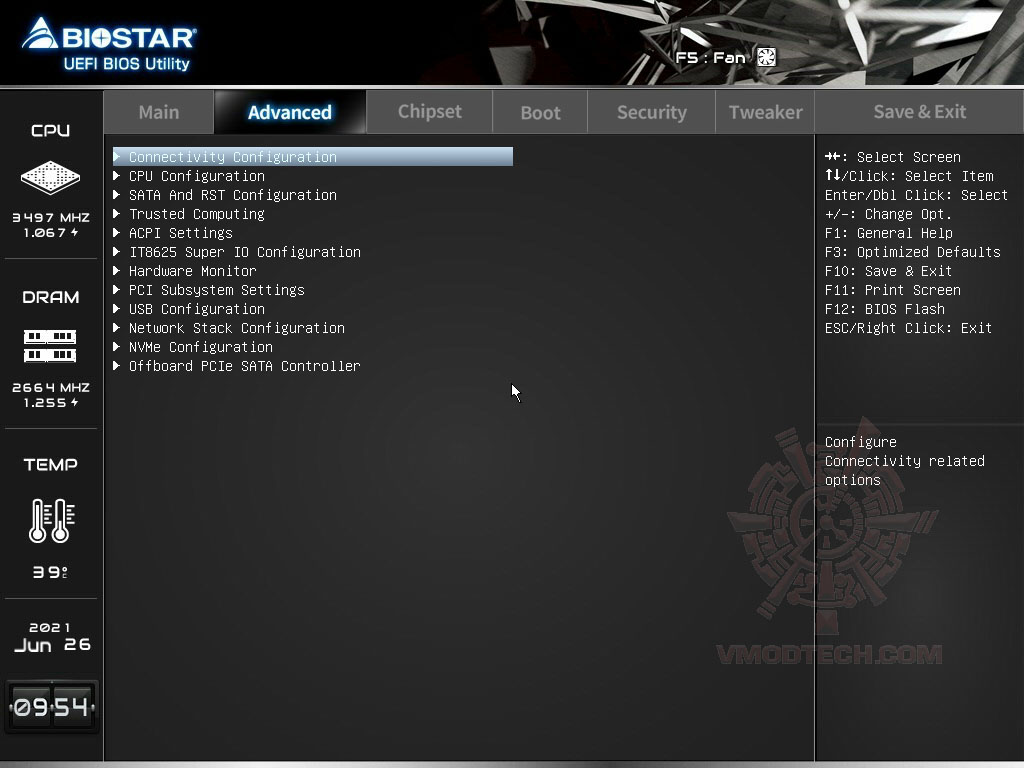Open the Chipset tab
Viewport: 1024px width, 768px height.
point(430,112)
